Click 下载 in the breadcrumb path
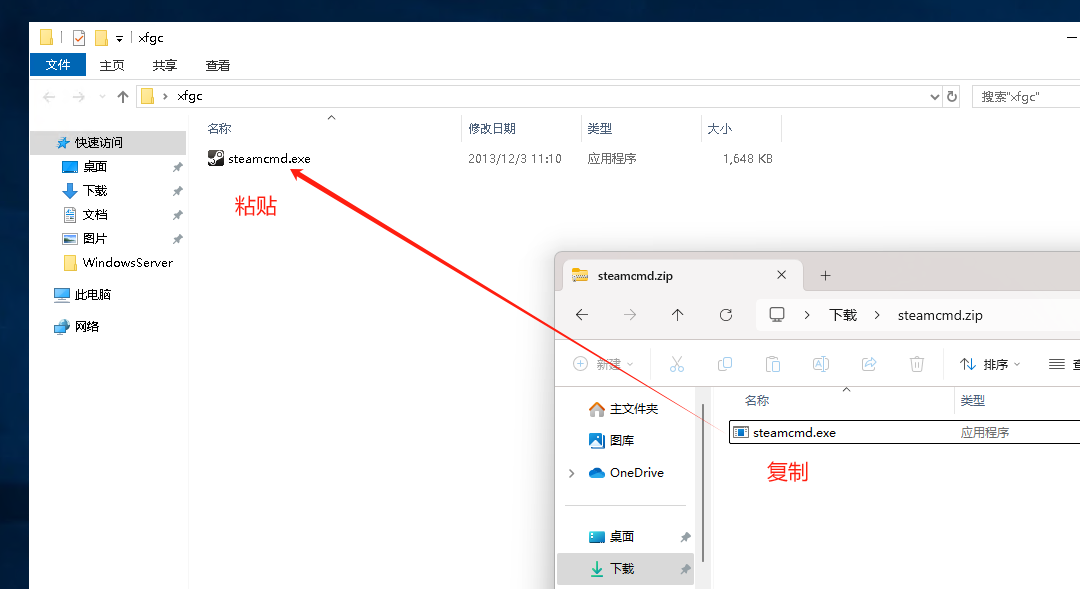This screenshot has width=1080, height=589. (843, 316)
